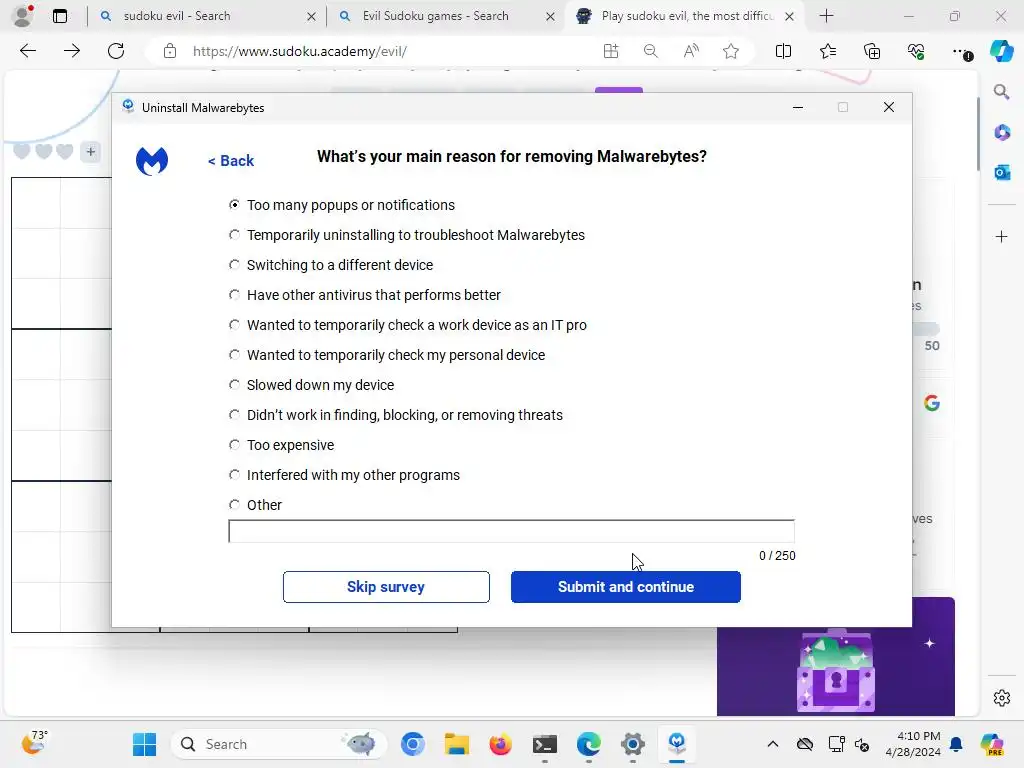Add page to favorites star icon
1024x768 pixels.
click(731, 51)
